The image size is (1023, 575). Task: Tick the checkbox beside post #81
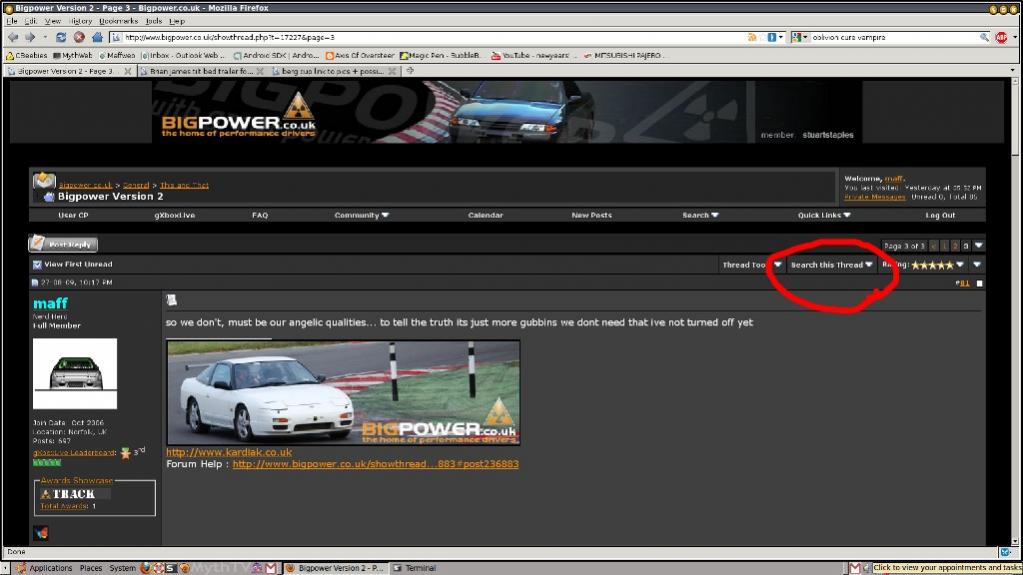[979, 283]
